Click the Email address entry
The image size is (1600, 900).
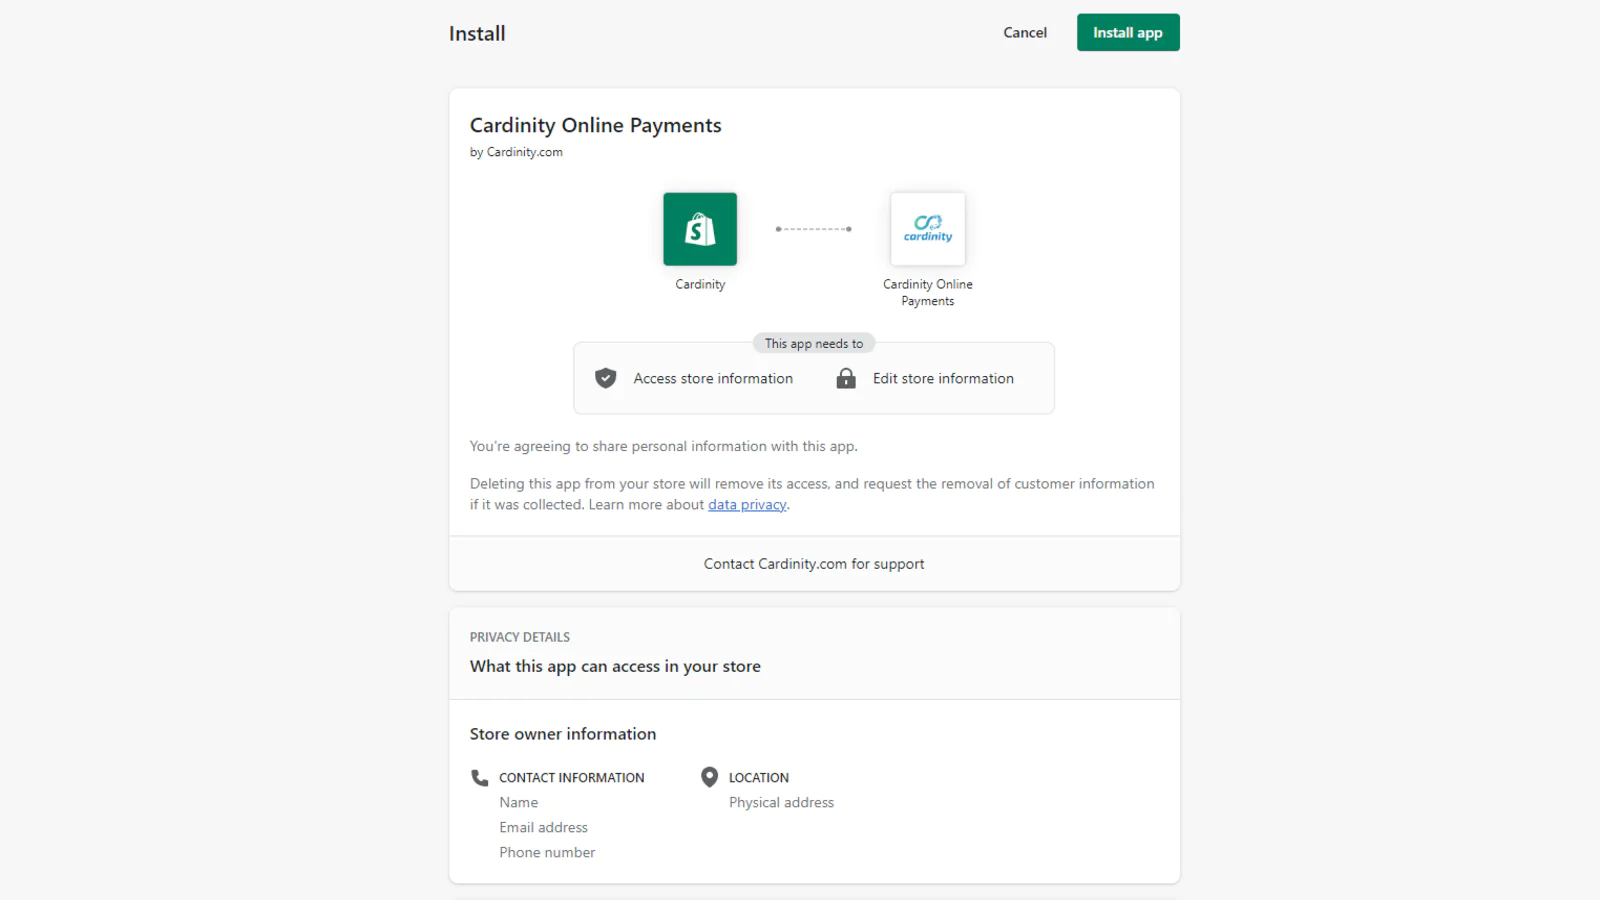[544, 828]
